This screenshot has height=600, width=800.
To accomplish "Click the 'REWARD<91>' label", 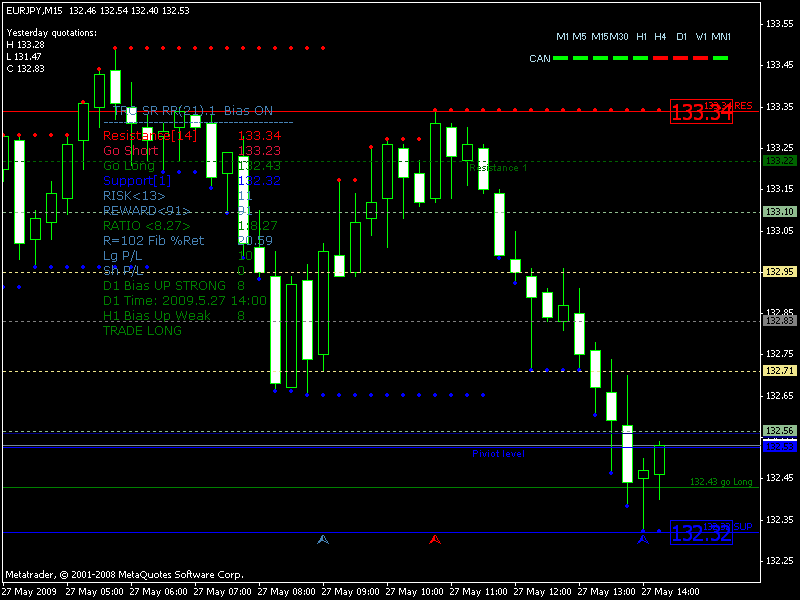I will click(x=147, y=211).
